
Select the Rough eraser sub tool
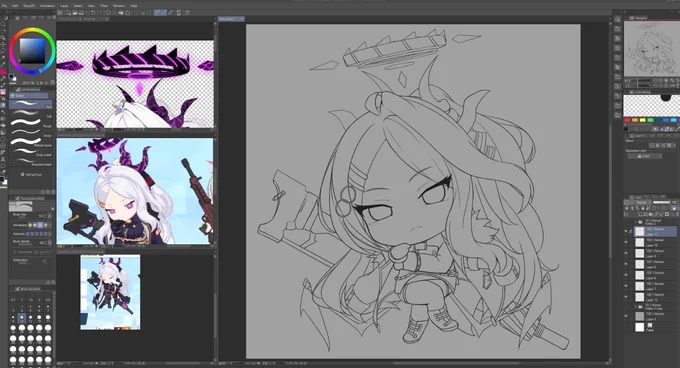[x=31, y=123]
